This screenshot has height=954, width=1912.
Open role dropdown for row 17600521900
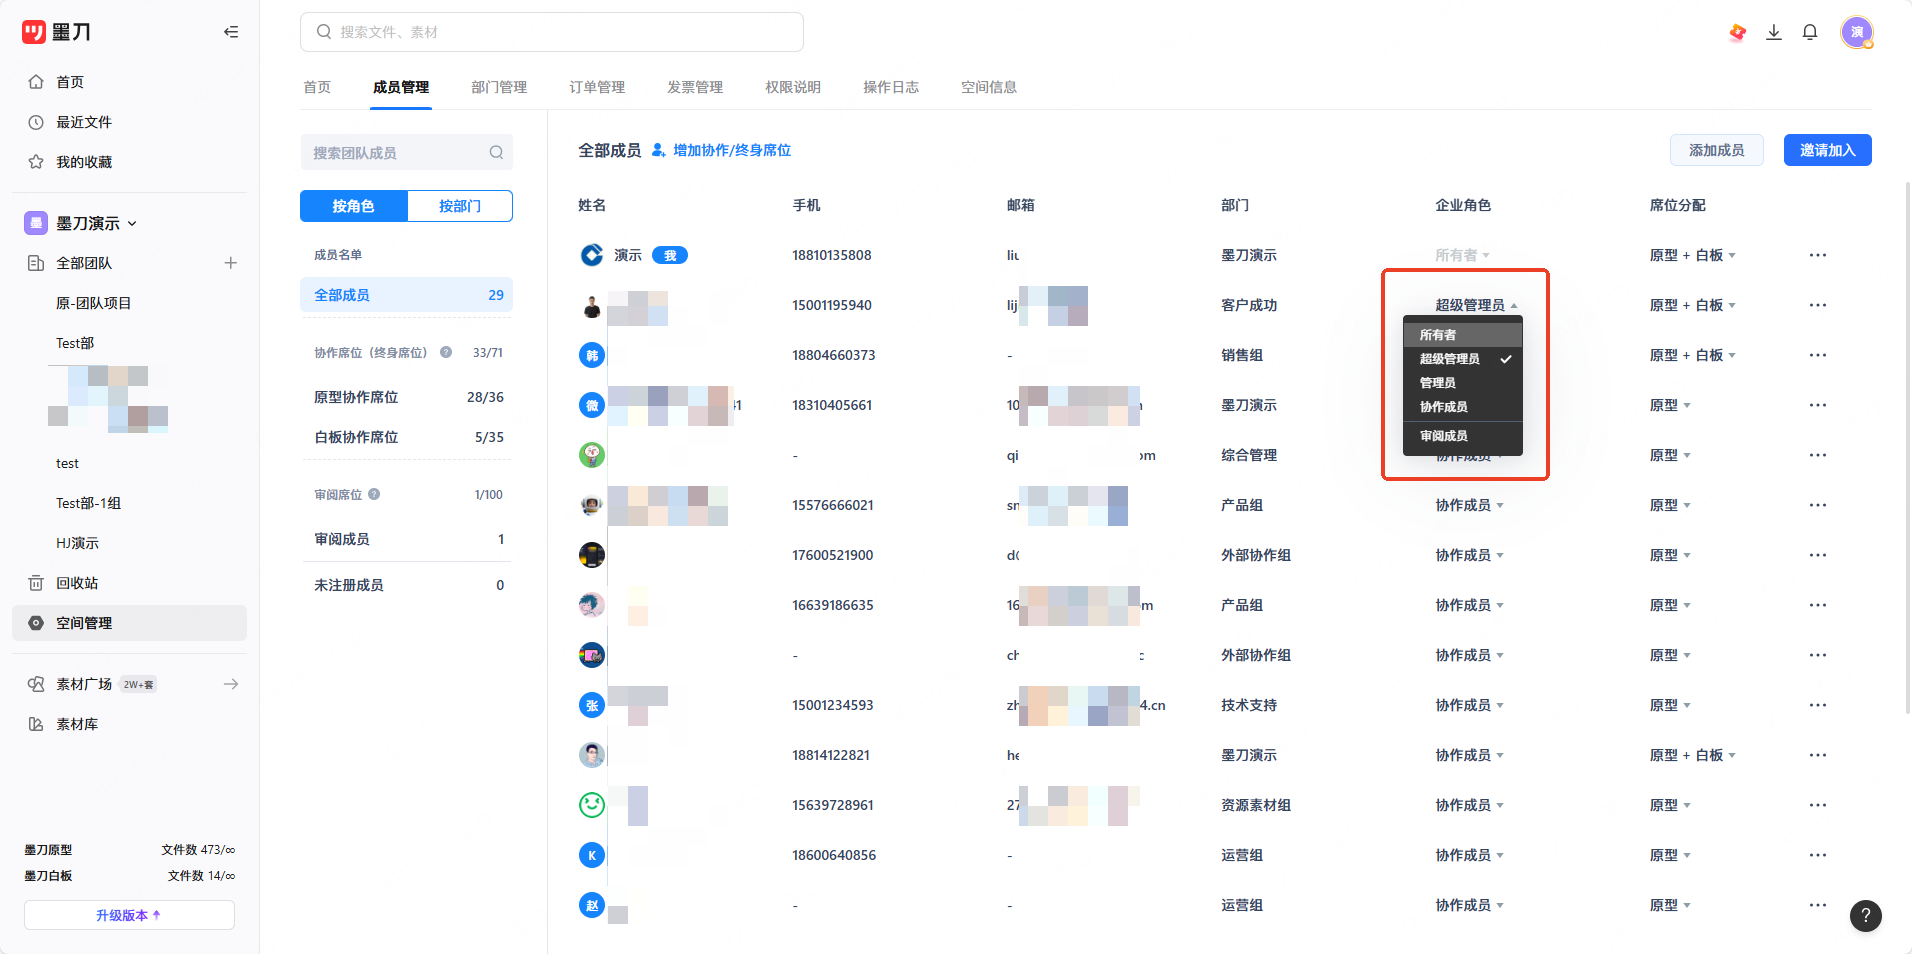point(1470,555)
